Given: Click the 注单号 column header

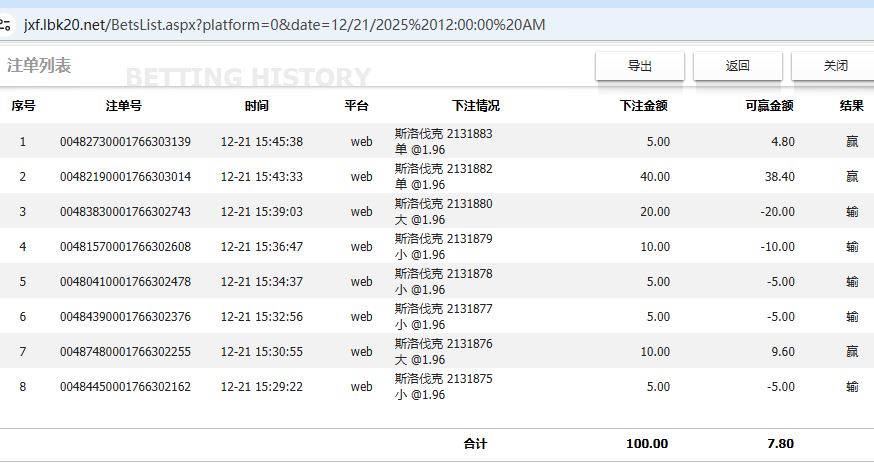Looking at the screenshot, I should point(124,105).
